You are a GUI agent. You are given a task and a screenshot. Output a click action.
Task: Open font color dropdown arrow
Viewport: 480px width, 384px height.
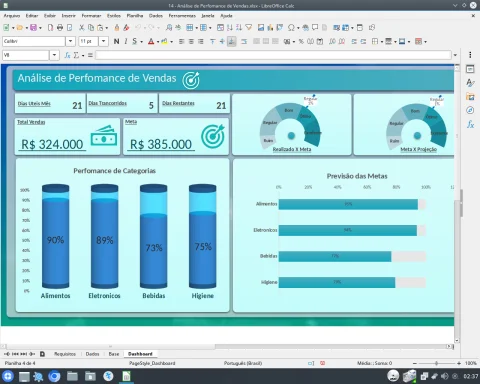[158, 42]
